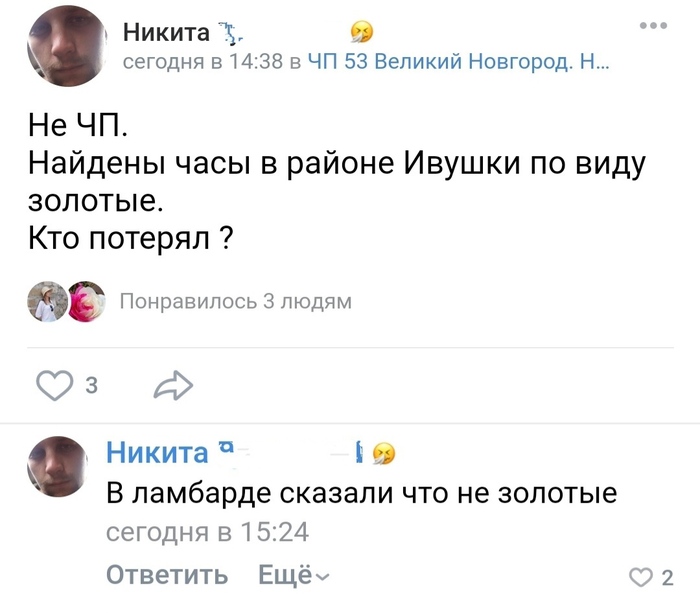Screen dimensions: 700x613
Task: Open the comment timestamp сегодня в 15:24
Action: pyautogui.click(x=207, y=532)
